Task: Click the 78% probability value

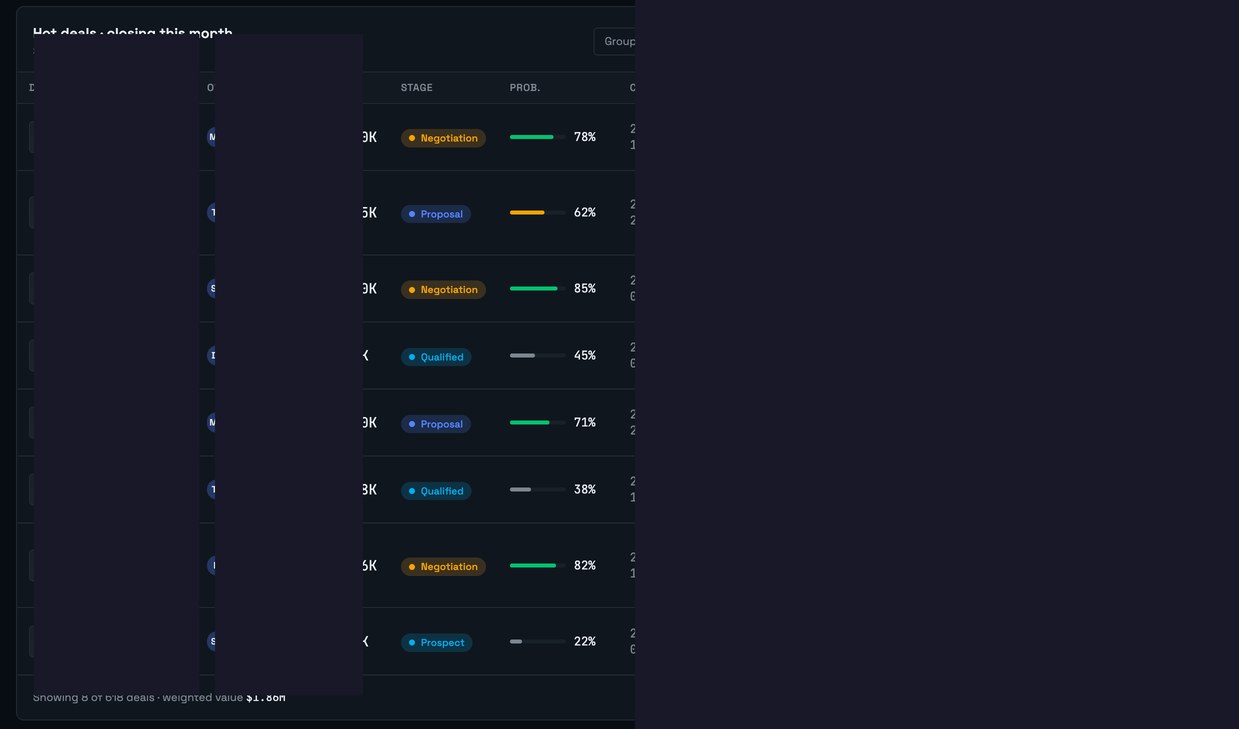Action: pos(585,137)
